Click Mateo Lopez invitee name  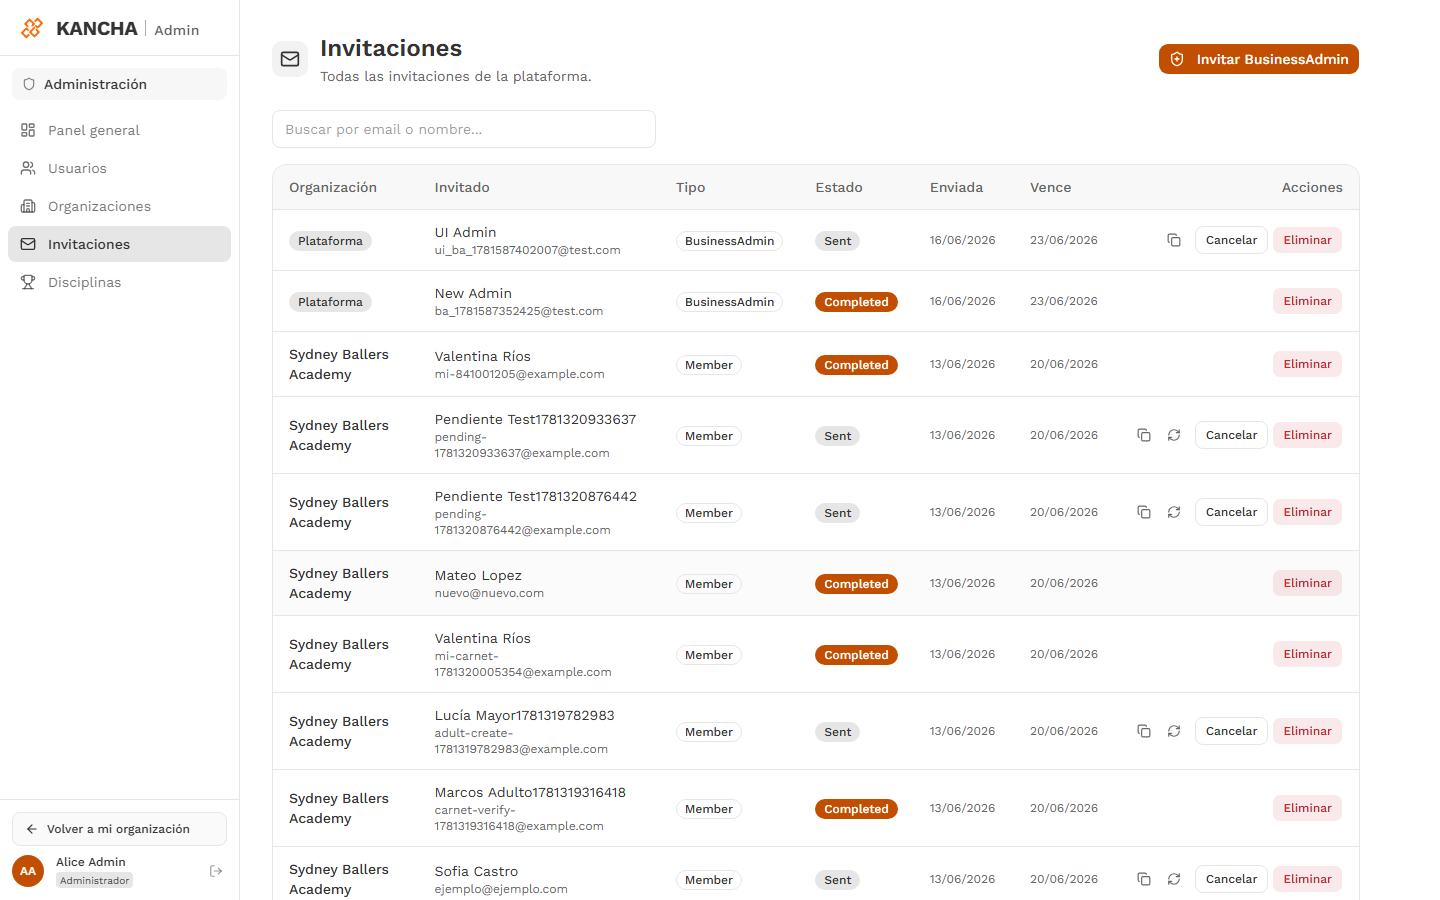click(478, 575)
